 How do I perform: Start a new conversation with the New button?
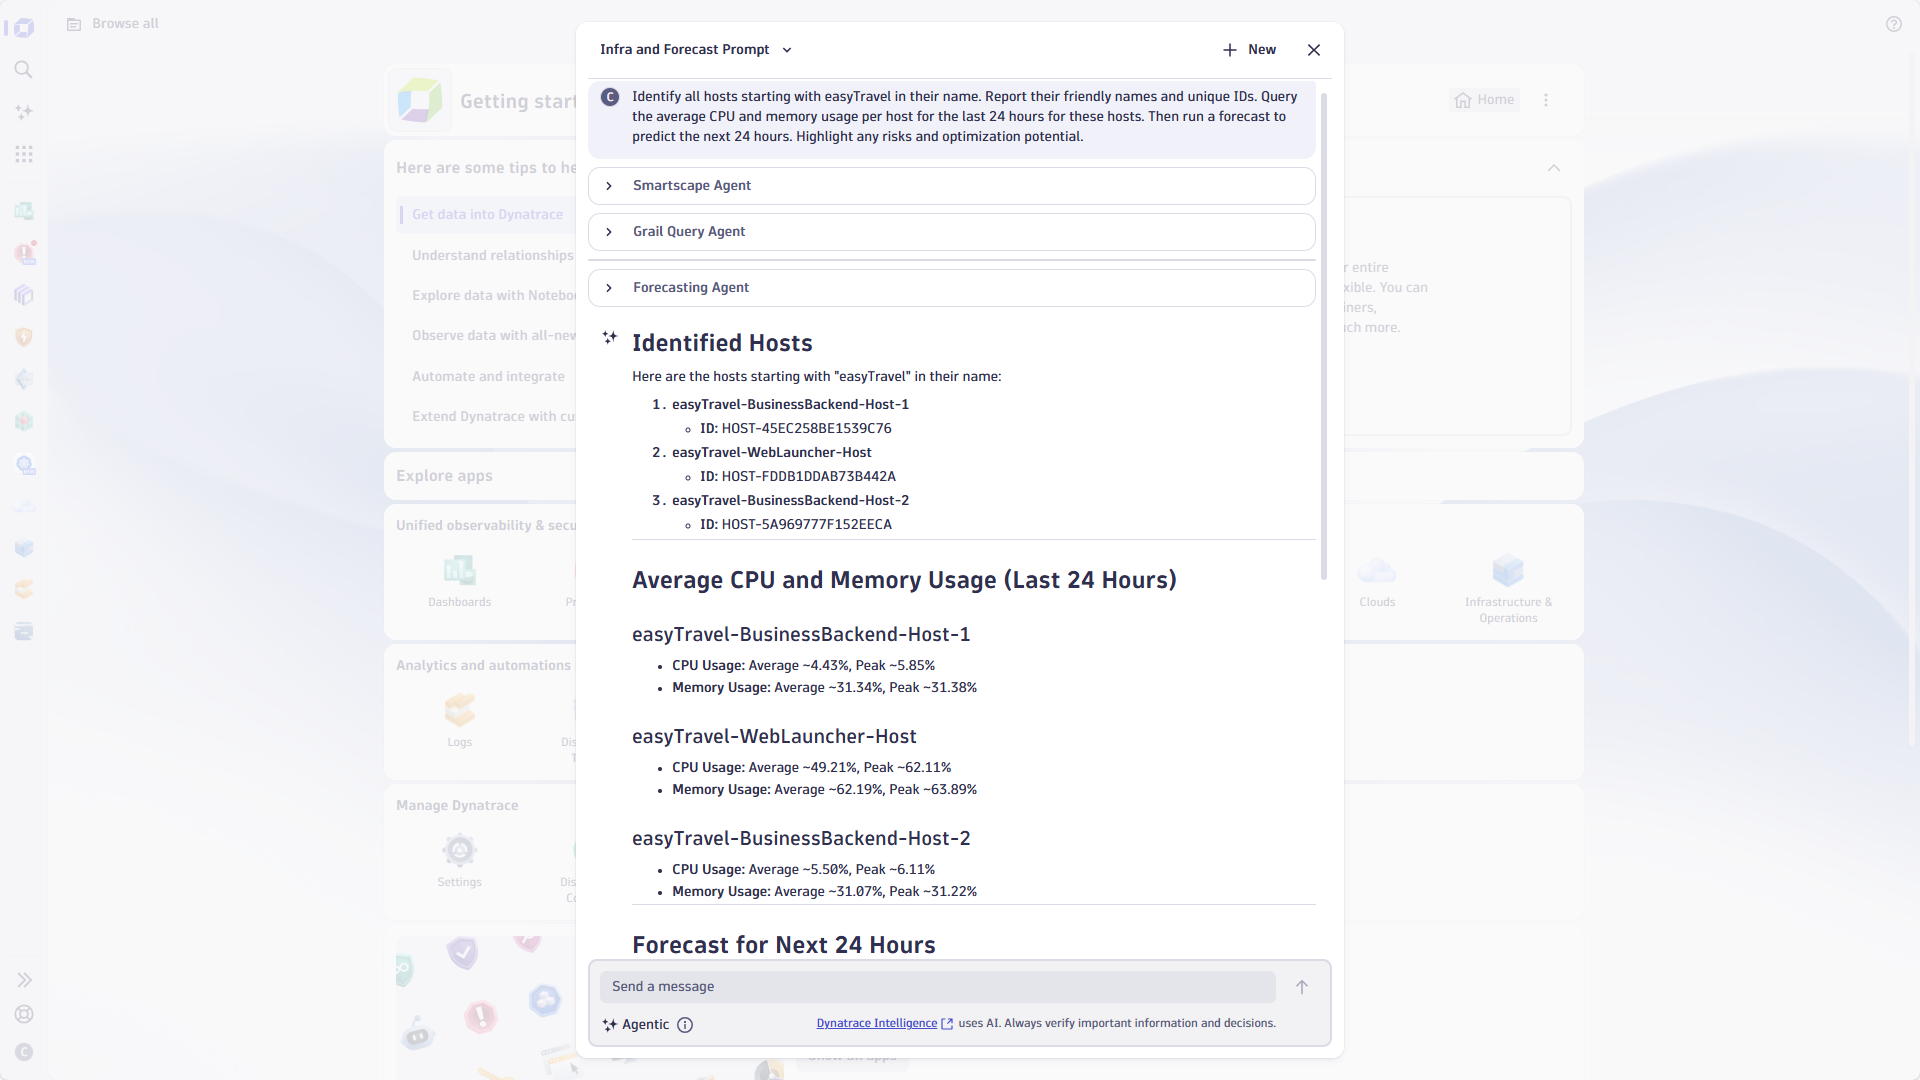(x=1249, y=49)
